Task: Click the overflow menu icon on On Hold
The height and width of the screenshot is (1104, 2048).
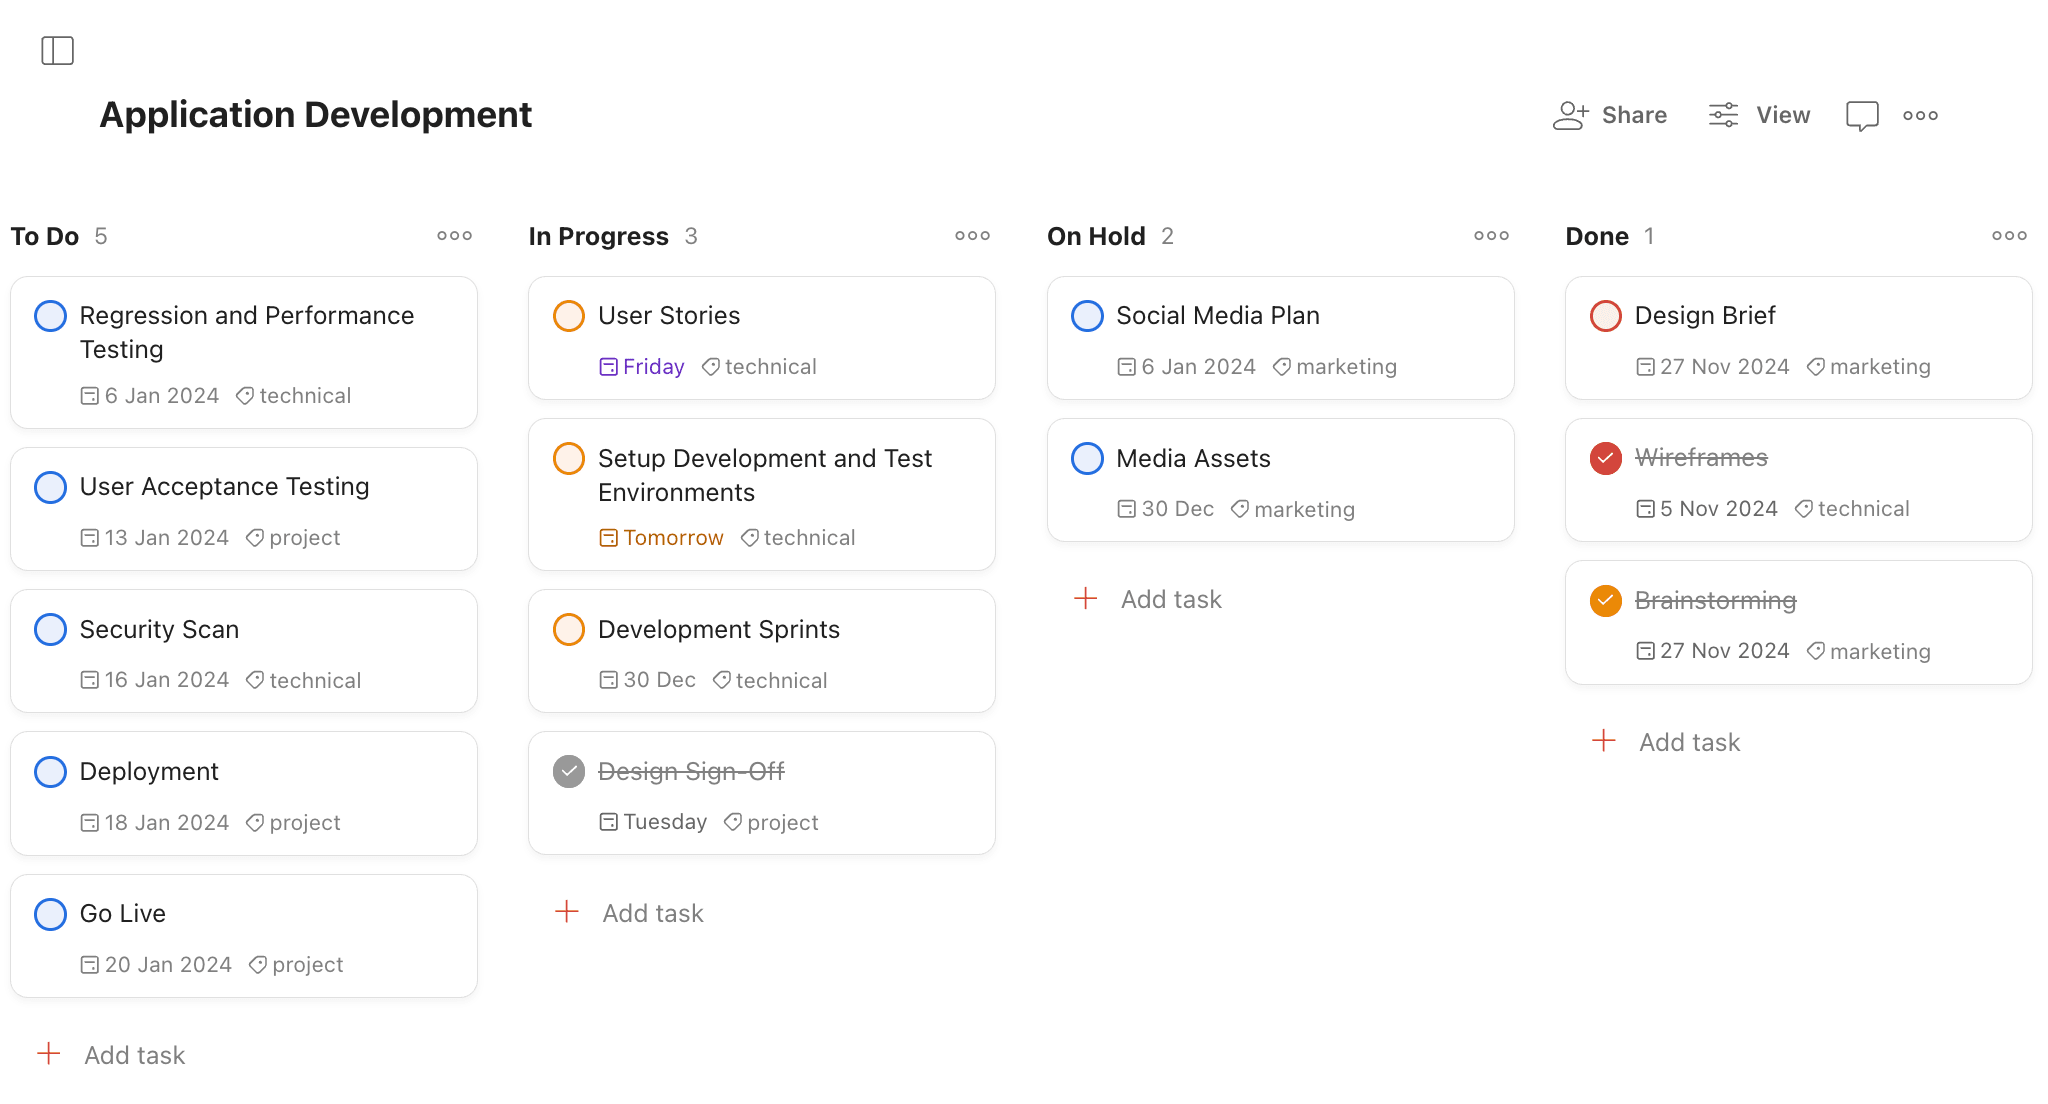Action: pyautogui.click(x=1491, y=235)
